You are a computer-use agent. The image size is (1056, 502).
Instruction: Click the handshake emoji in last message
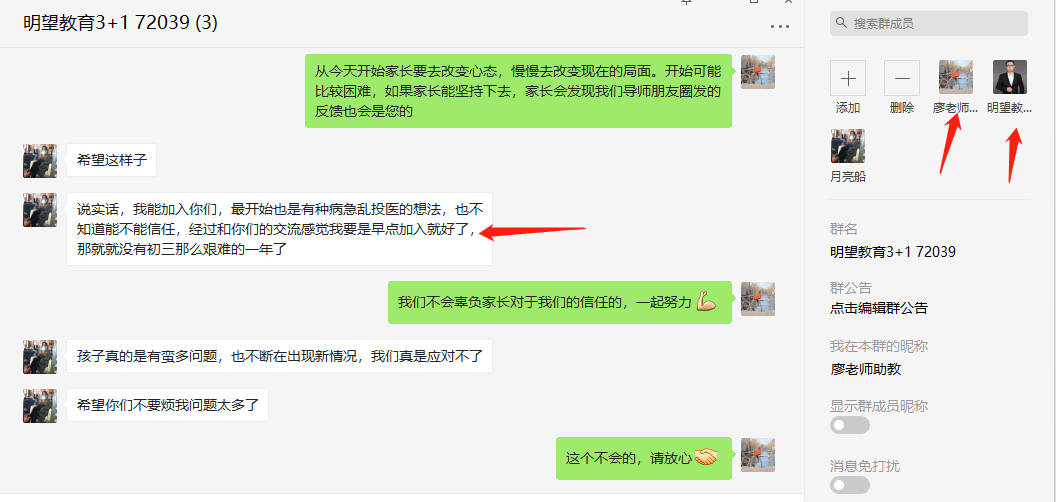point(705,458)
